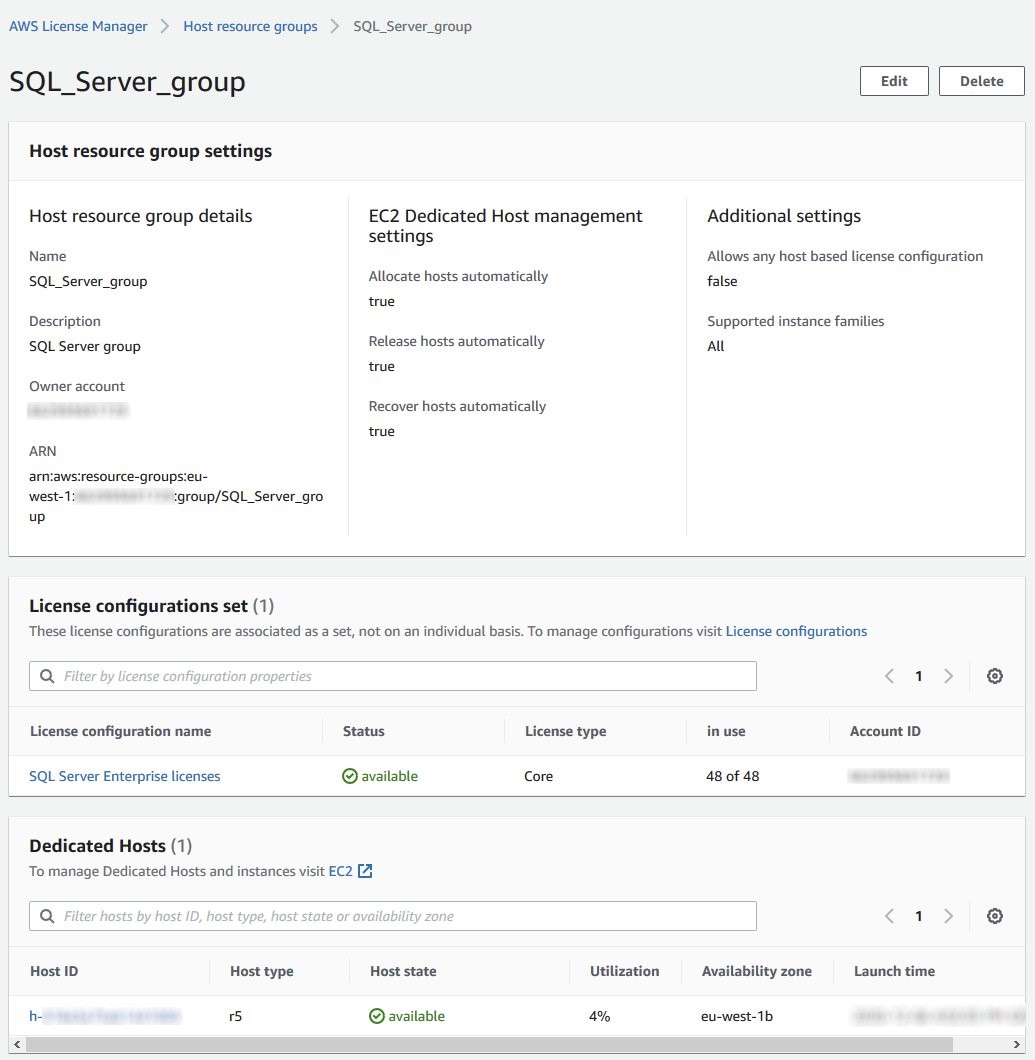Viewport: 1035px width, 1060px height.
Task: Click the EC2 external link icon
Action: coord(365,871)
